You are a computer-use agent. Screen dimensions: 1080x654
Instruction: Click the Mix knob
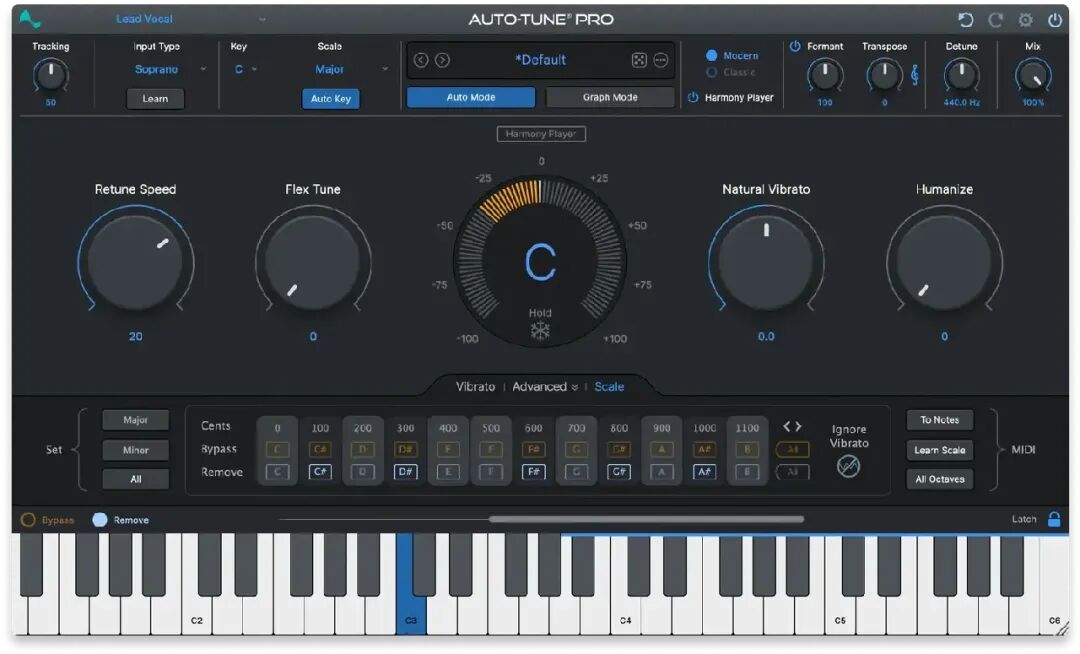click(x=1032, y=75)
